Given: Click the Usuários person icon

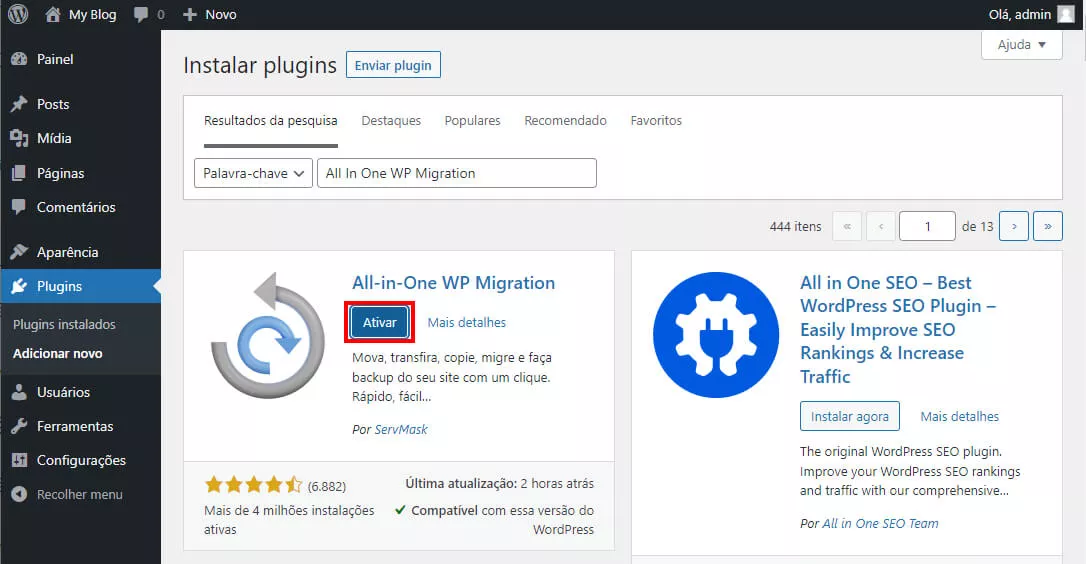Looking at the screenshot, I should coord(19,392).
